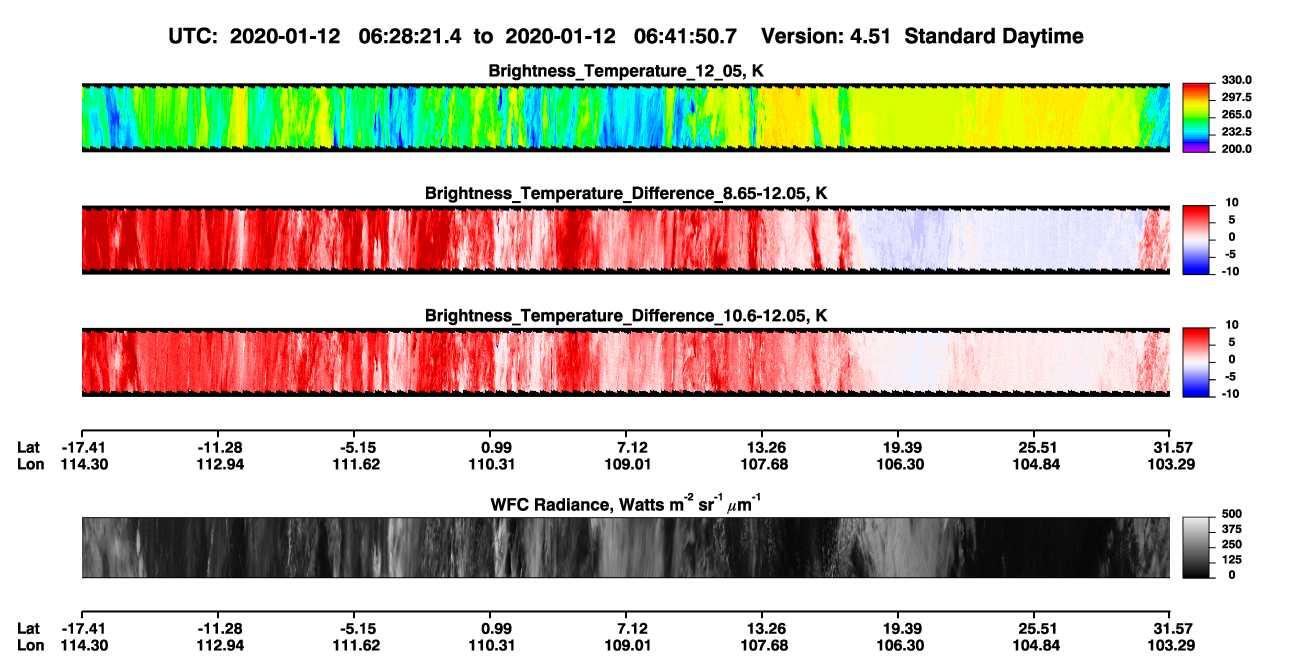Open the WFC Radiance grayscale image strip

pyautogui.click(x=625, y=547)
